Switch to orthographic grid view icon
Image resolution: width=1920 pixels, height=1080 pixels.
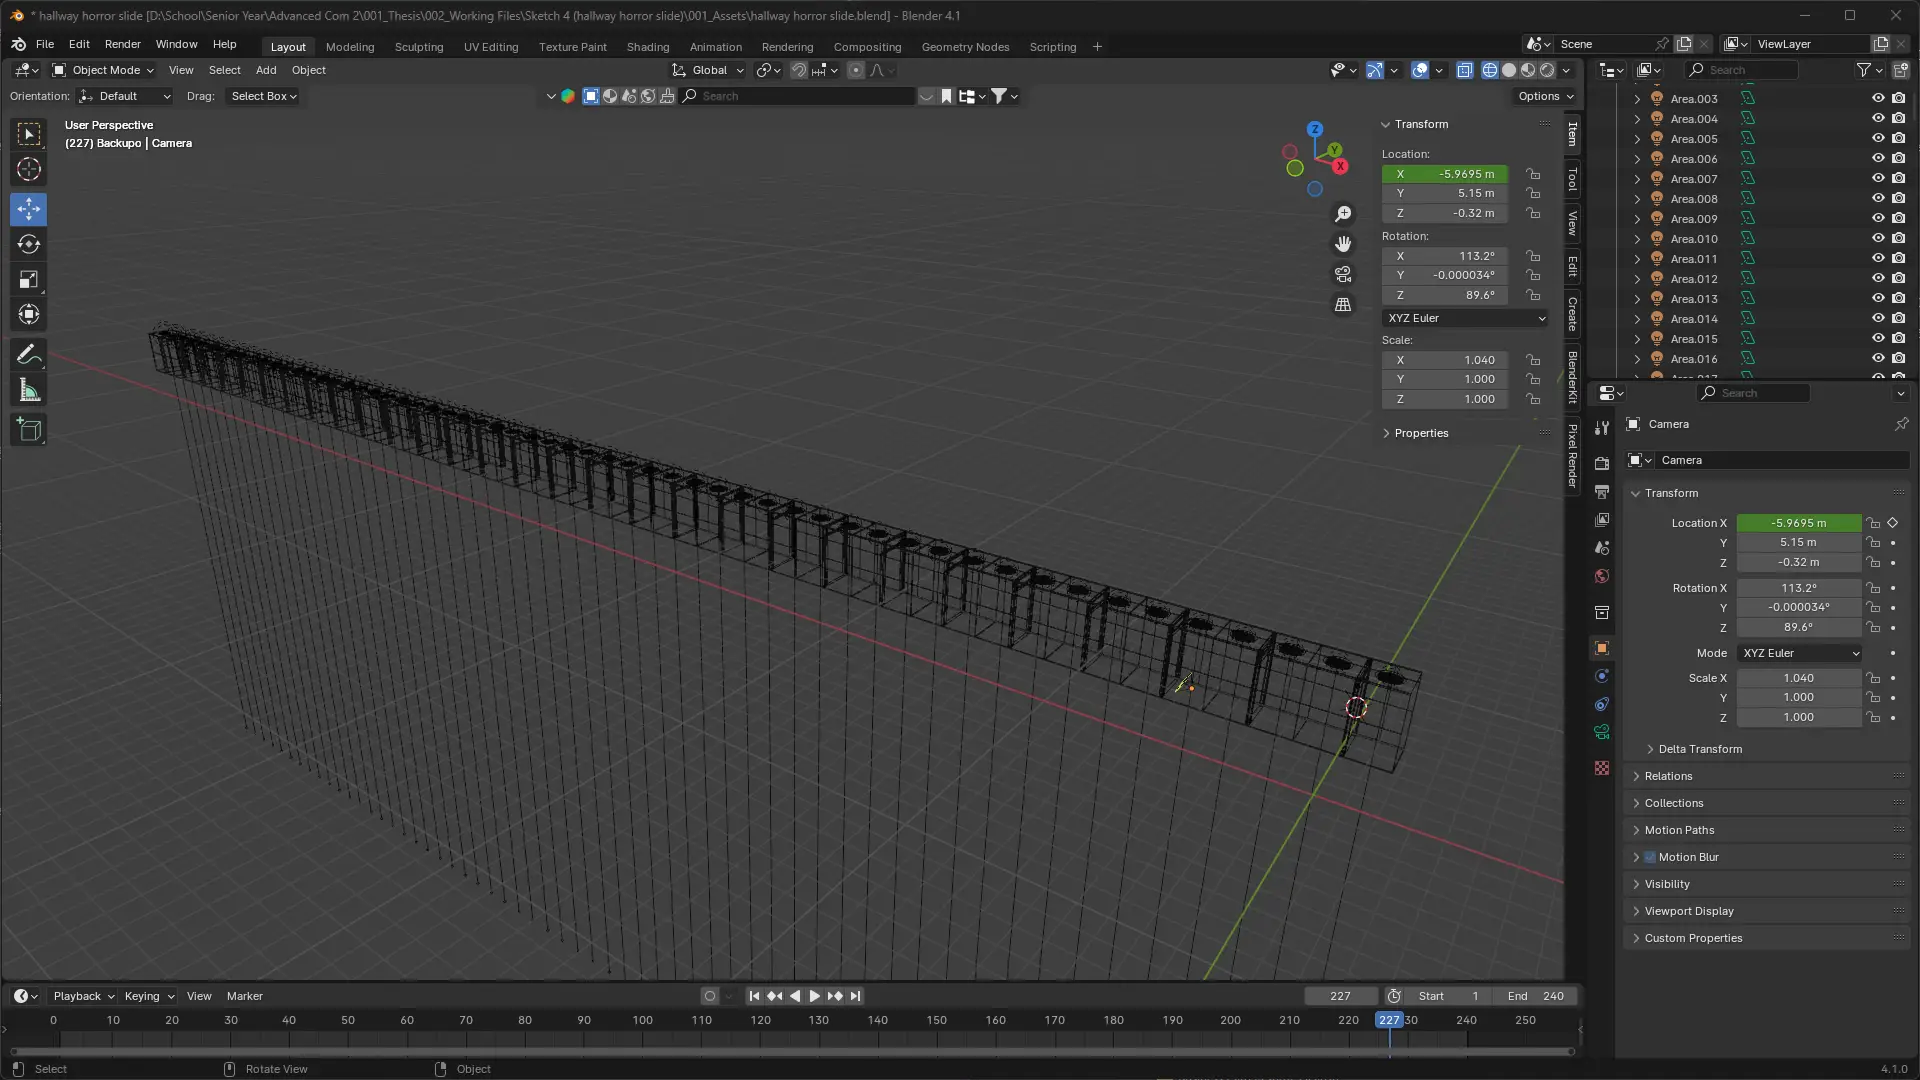click(1343, 305)
